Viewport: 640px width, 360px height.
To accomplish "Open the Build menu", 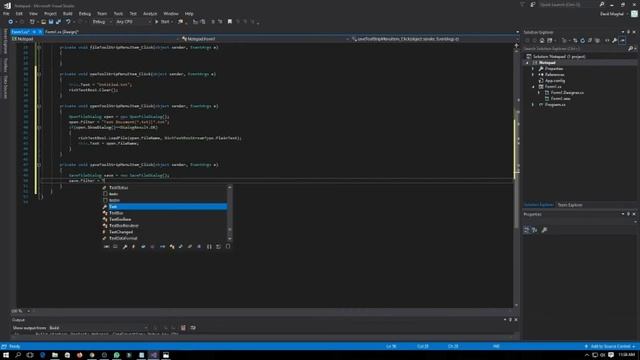I will pos(68,13).
